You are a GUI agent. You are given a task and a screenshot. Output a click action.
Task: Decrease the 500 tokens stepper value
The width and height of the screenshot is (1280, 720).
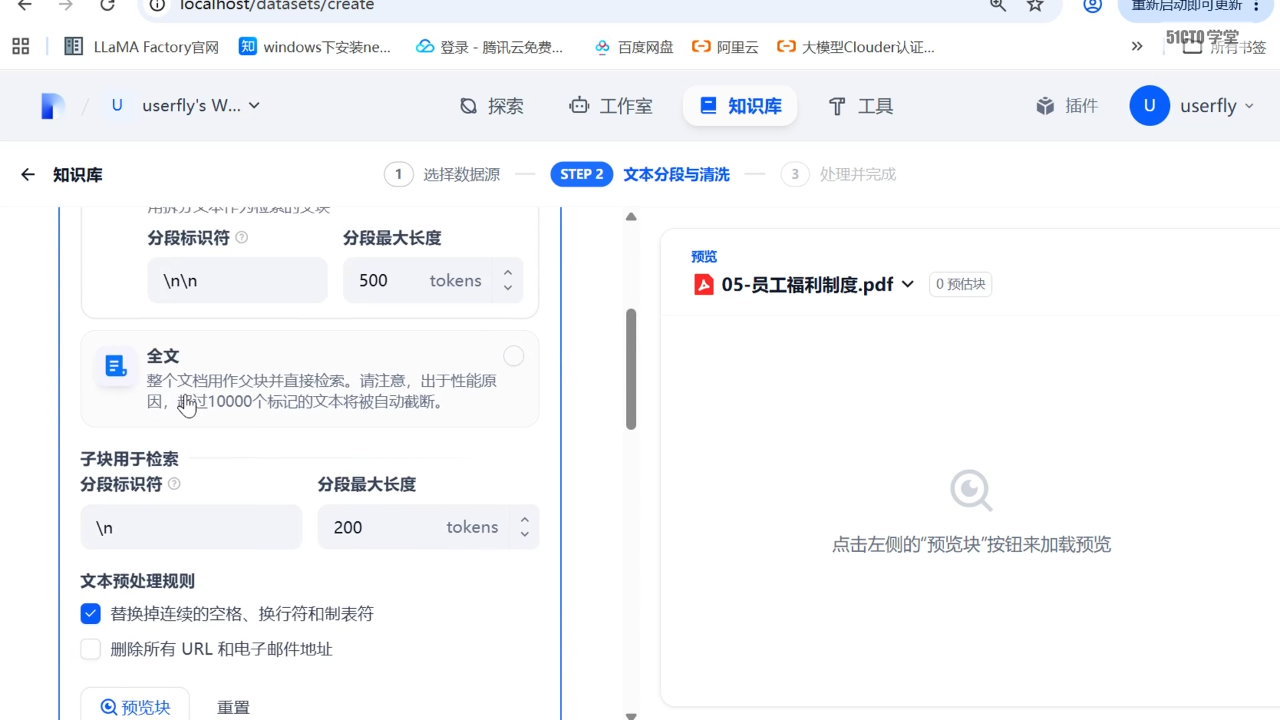[x=507, y=288]
